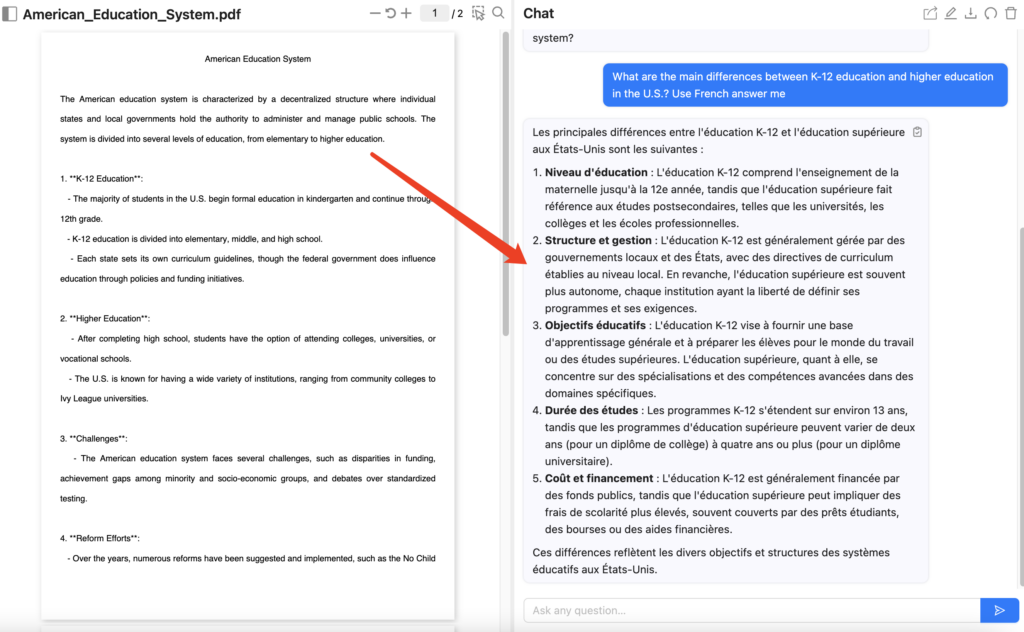
Task: Focus the 'Ask any question...' input box
Action: pyautogui.click(x=752, y=610)
